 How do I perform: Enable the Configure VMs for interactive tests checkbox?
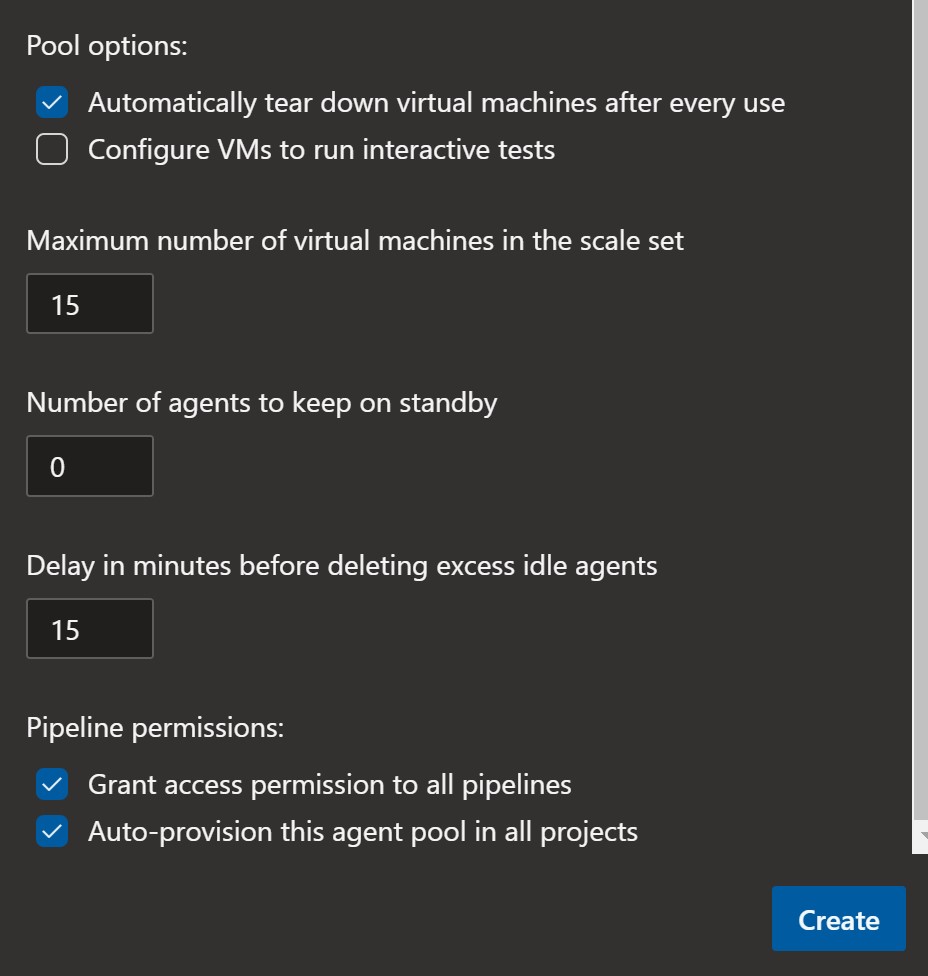(52, 149)
